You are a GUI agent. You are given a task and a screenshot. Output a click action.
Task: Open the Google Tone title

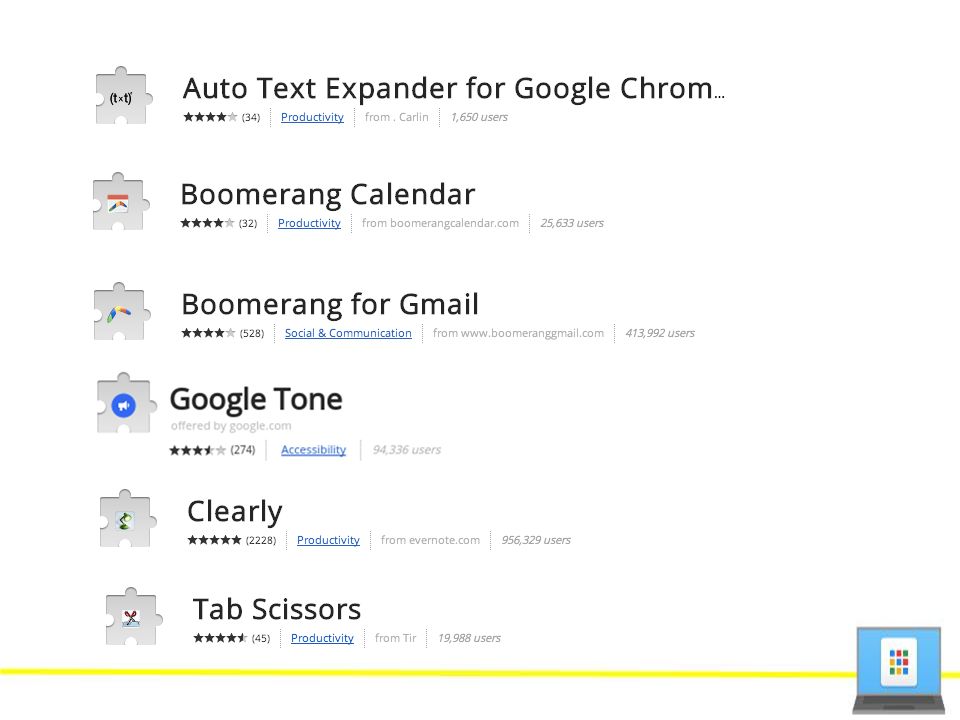click(x=256, y=399)
